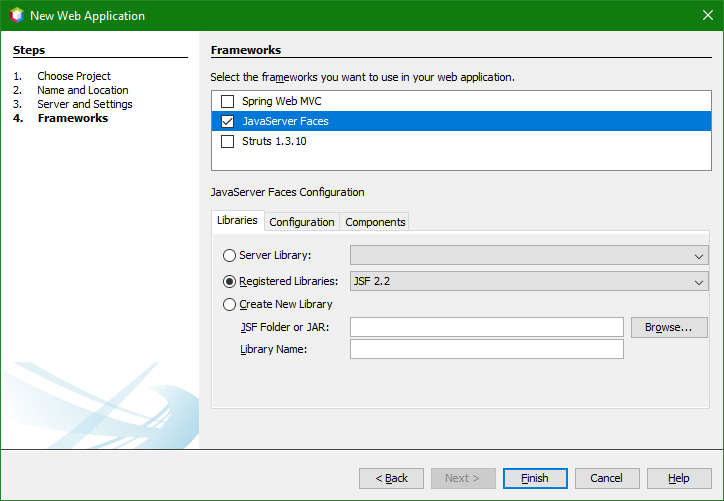The height and width of the screenshot is (501, 724).
Task: Click the NetBeans cube icon in title bar
Action: 17,15
